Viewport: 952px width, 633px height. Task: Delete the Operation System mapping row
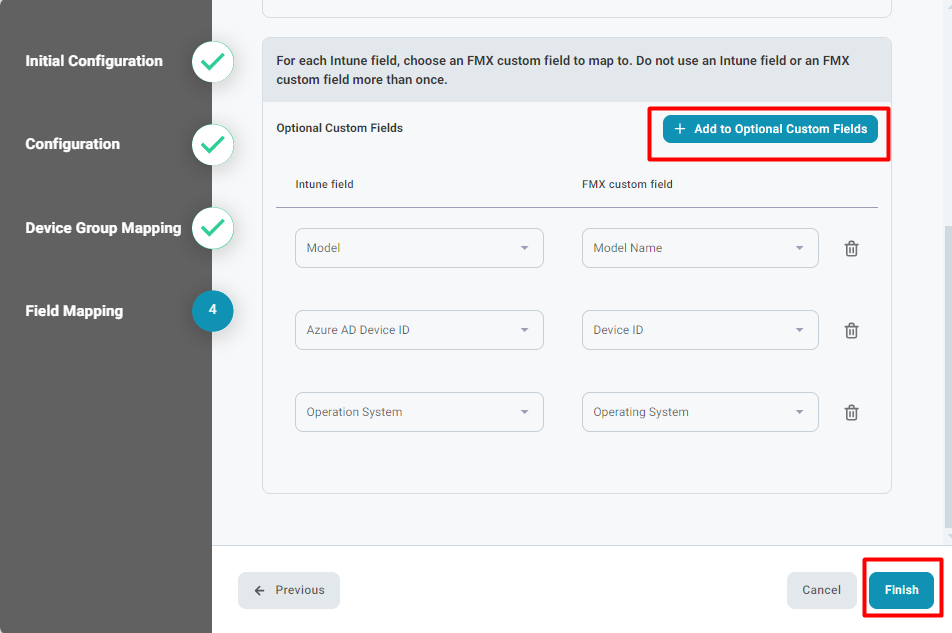(x=851, y=412)
